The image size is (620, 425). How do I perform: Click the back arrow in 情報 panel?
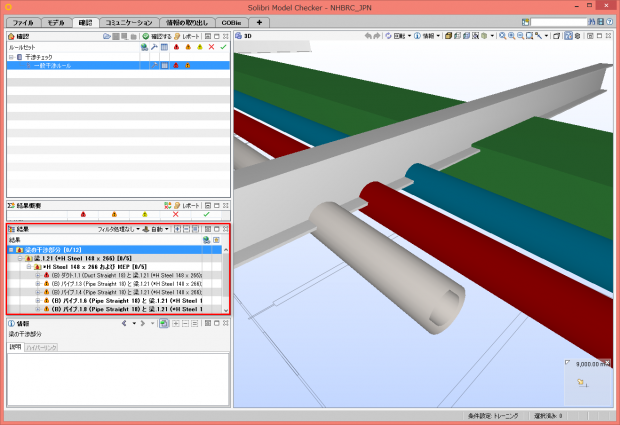pos(124,324)
